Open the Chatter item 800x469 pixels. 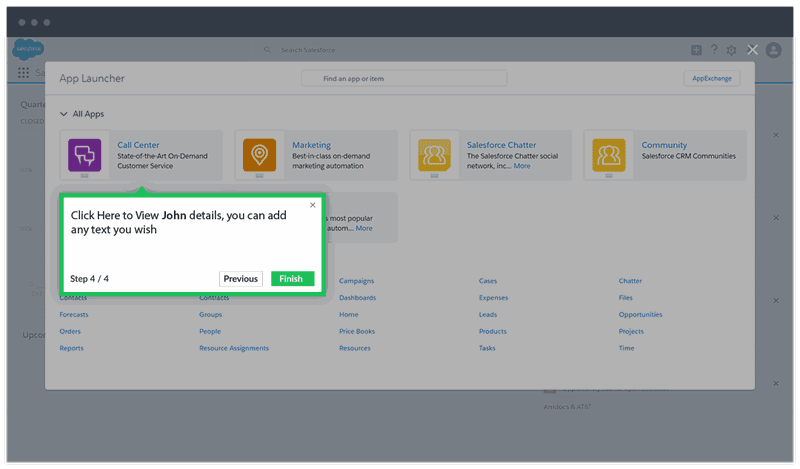click(x=630, y=281)
